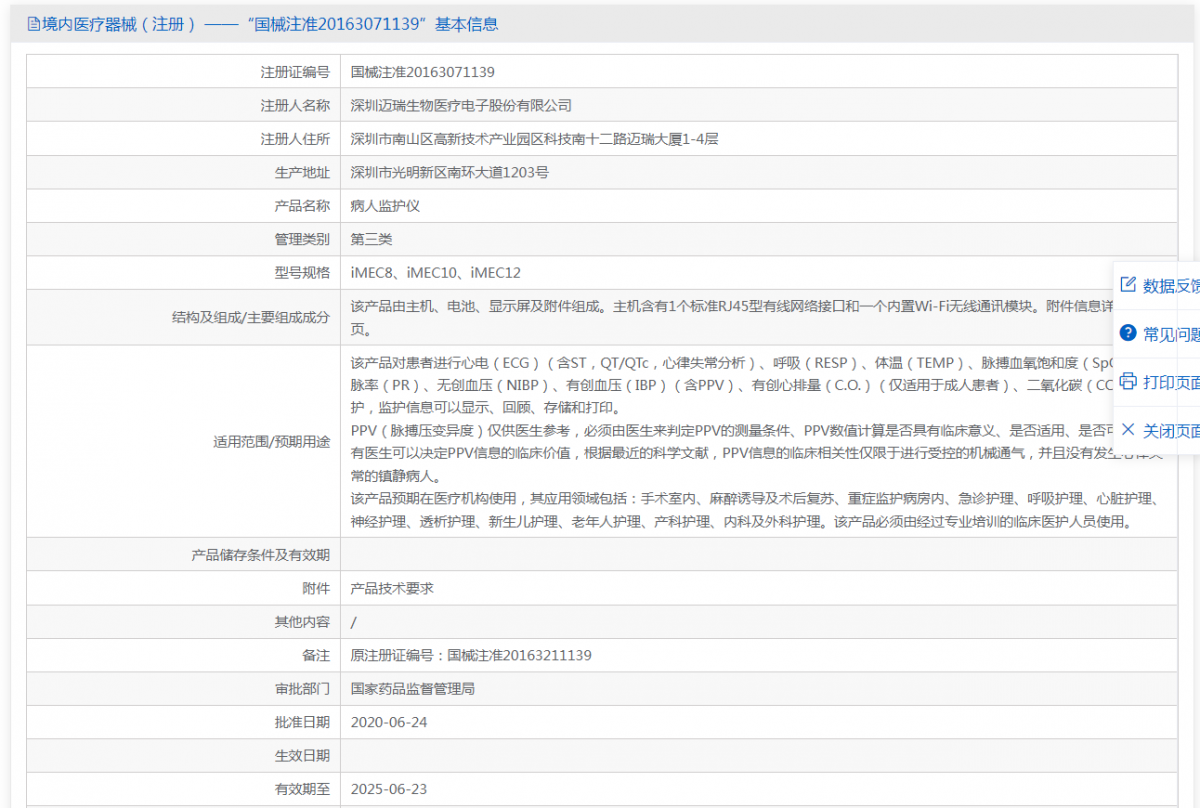Click the 其他内容 label cell

(183, 622)
